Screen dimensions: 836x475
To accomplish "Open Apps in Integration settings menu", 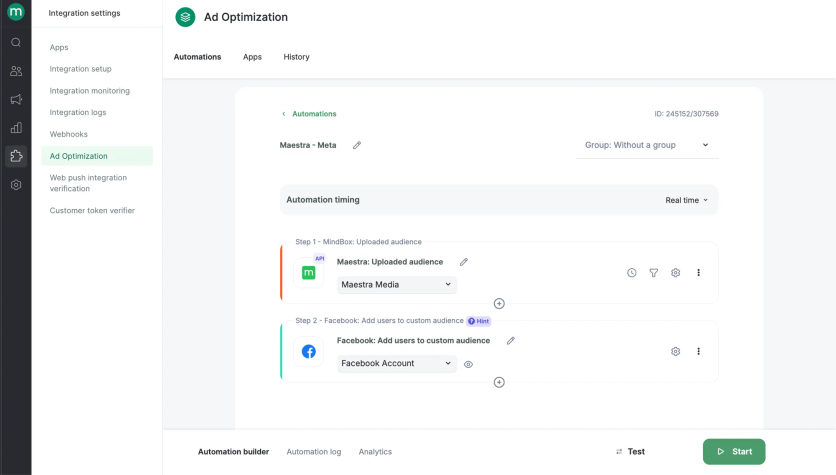I will pyautogui.click(x=59, y=47).
